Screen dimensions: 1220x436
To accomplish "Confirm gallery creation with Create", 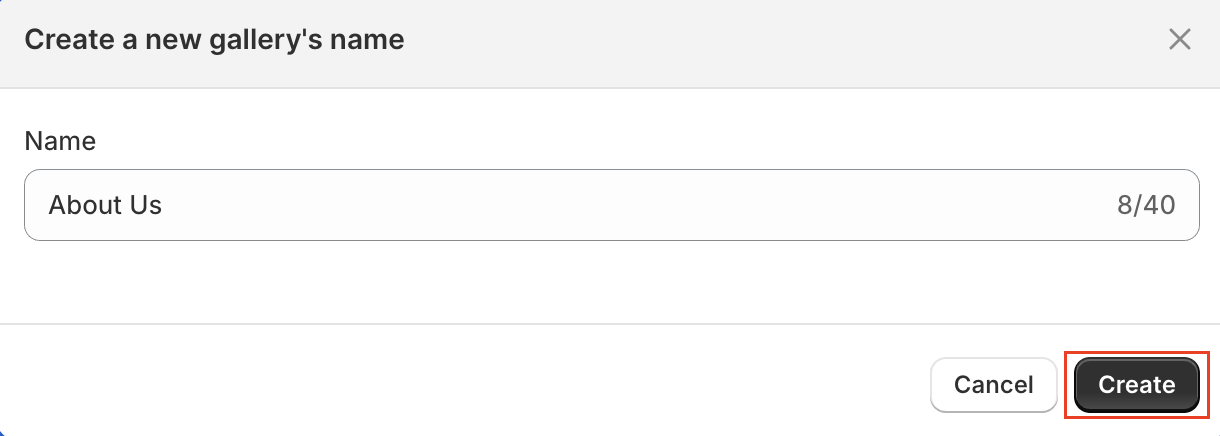I will click(x=1136, y=385).
